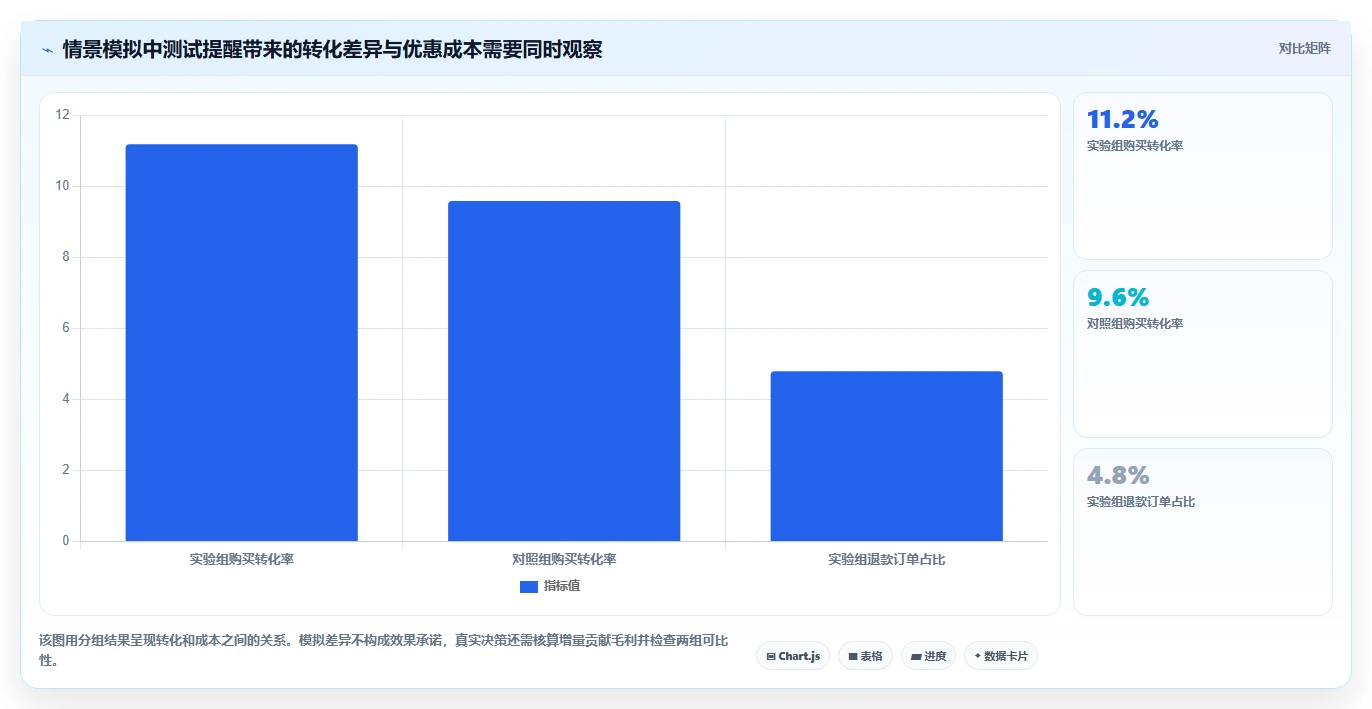Viewport: 1372px width, 709px height.
Task: Click the y-axis tick value 8
Action: pyautogui.click(x=66, y=257)
